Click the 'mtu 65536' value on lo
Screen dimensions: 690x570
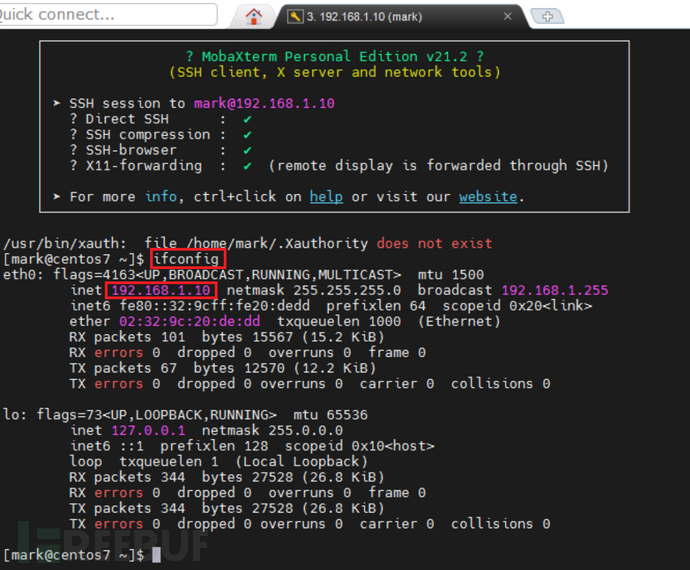330,415
